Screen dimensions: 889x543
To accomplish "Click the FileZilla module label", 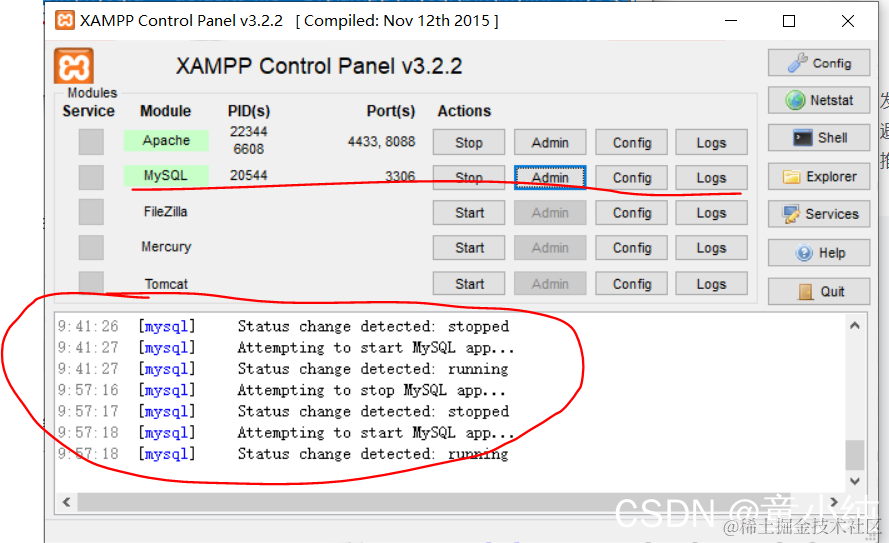I will click(166, 211).
